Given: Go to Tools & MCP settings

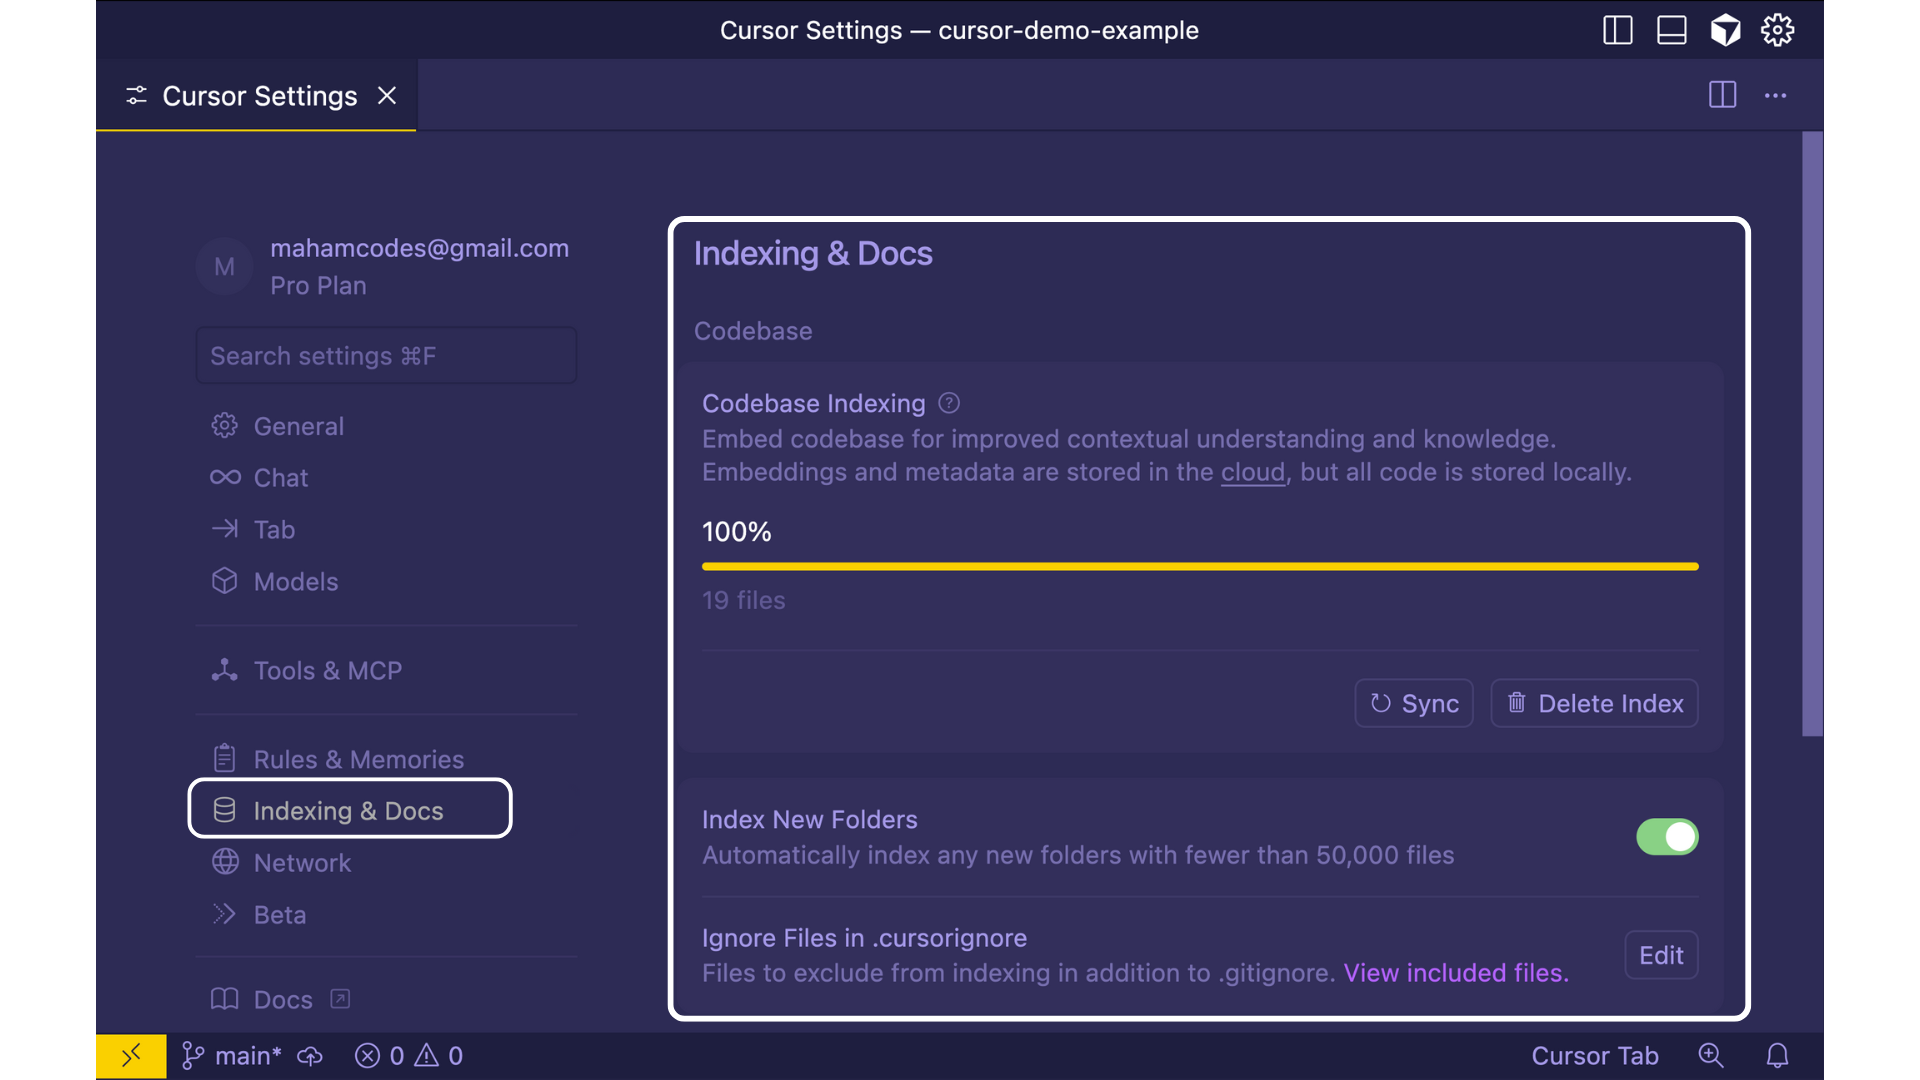Looking at the screenshot, I should pos(327,671).
